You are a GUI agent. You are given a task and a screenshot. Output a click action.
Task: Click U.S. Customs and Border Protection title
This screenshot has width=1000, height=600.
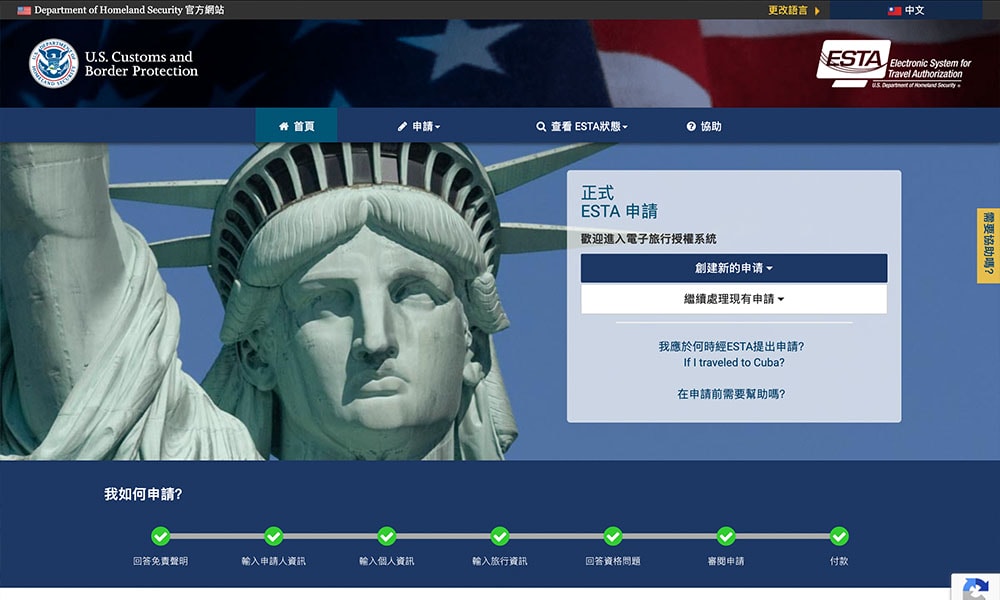click(x=141, y=64)
